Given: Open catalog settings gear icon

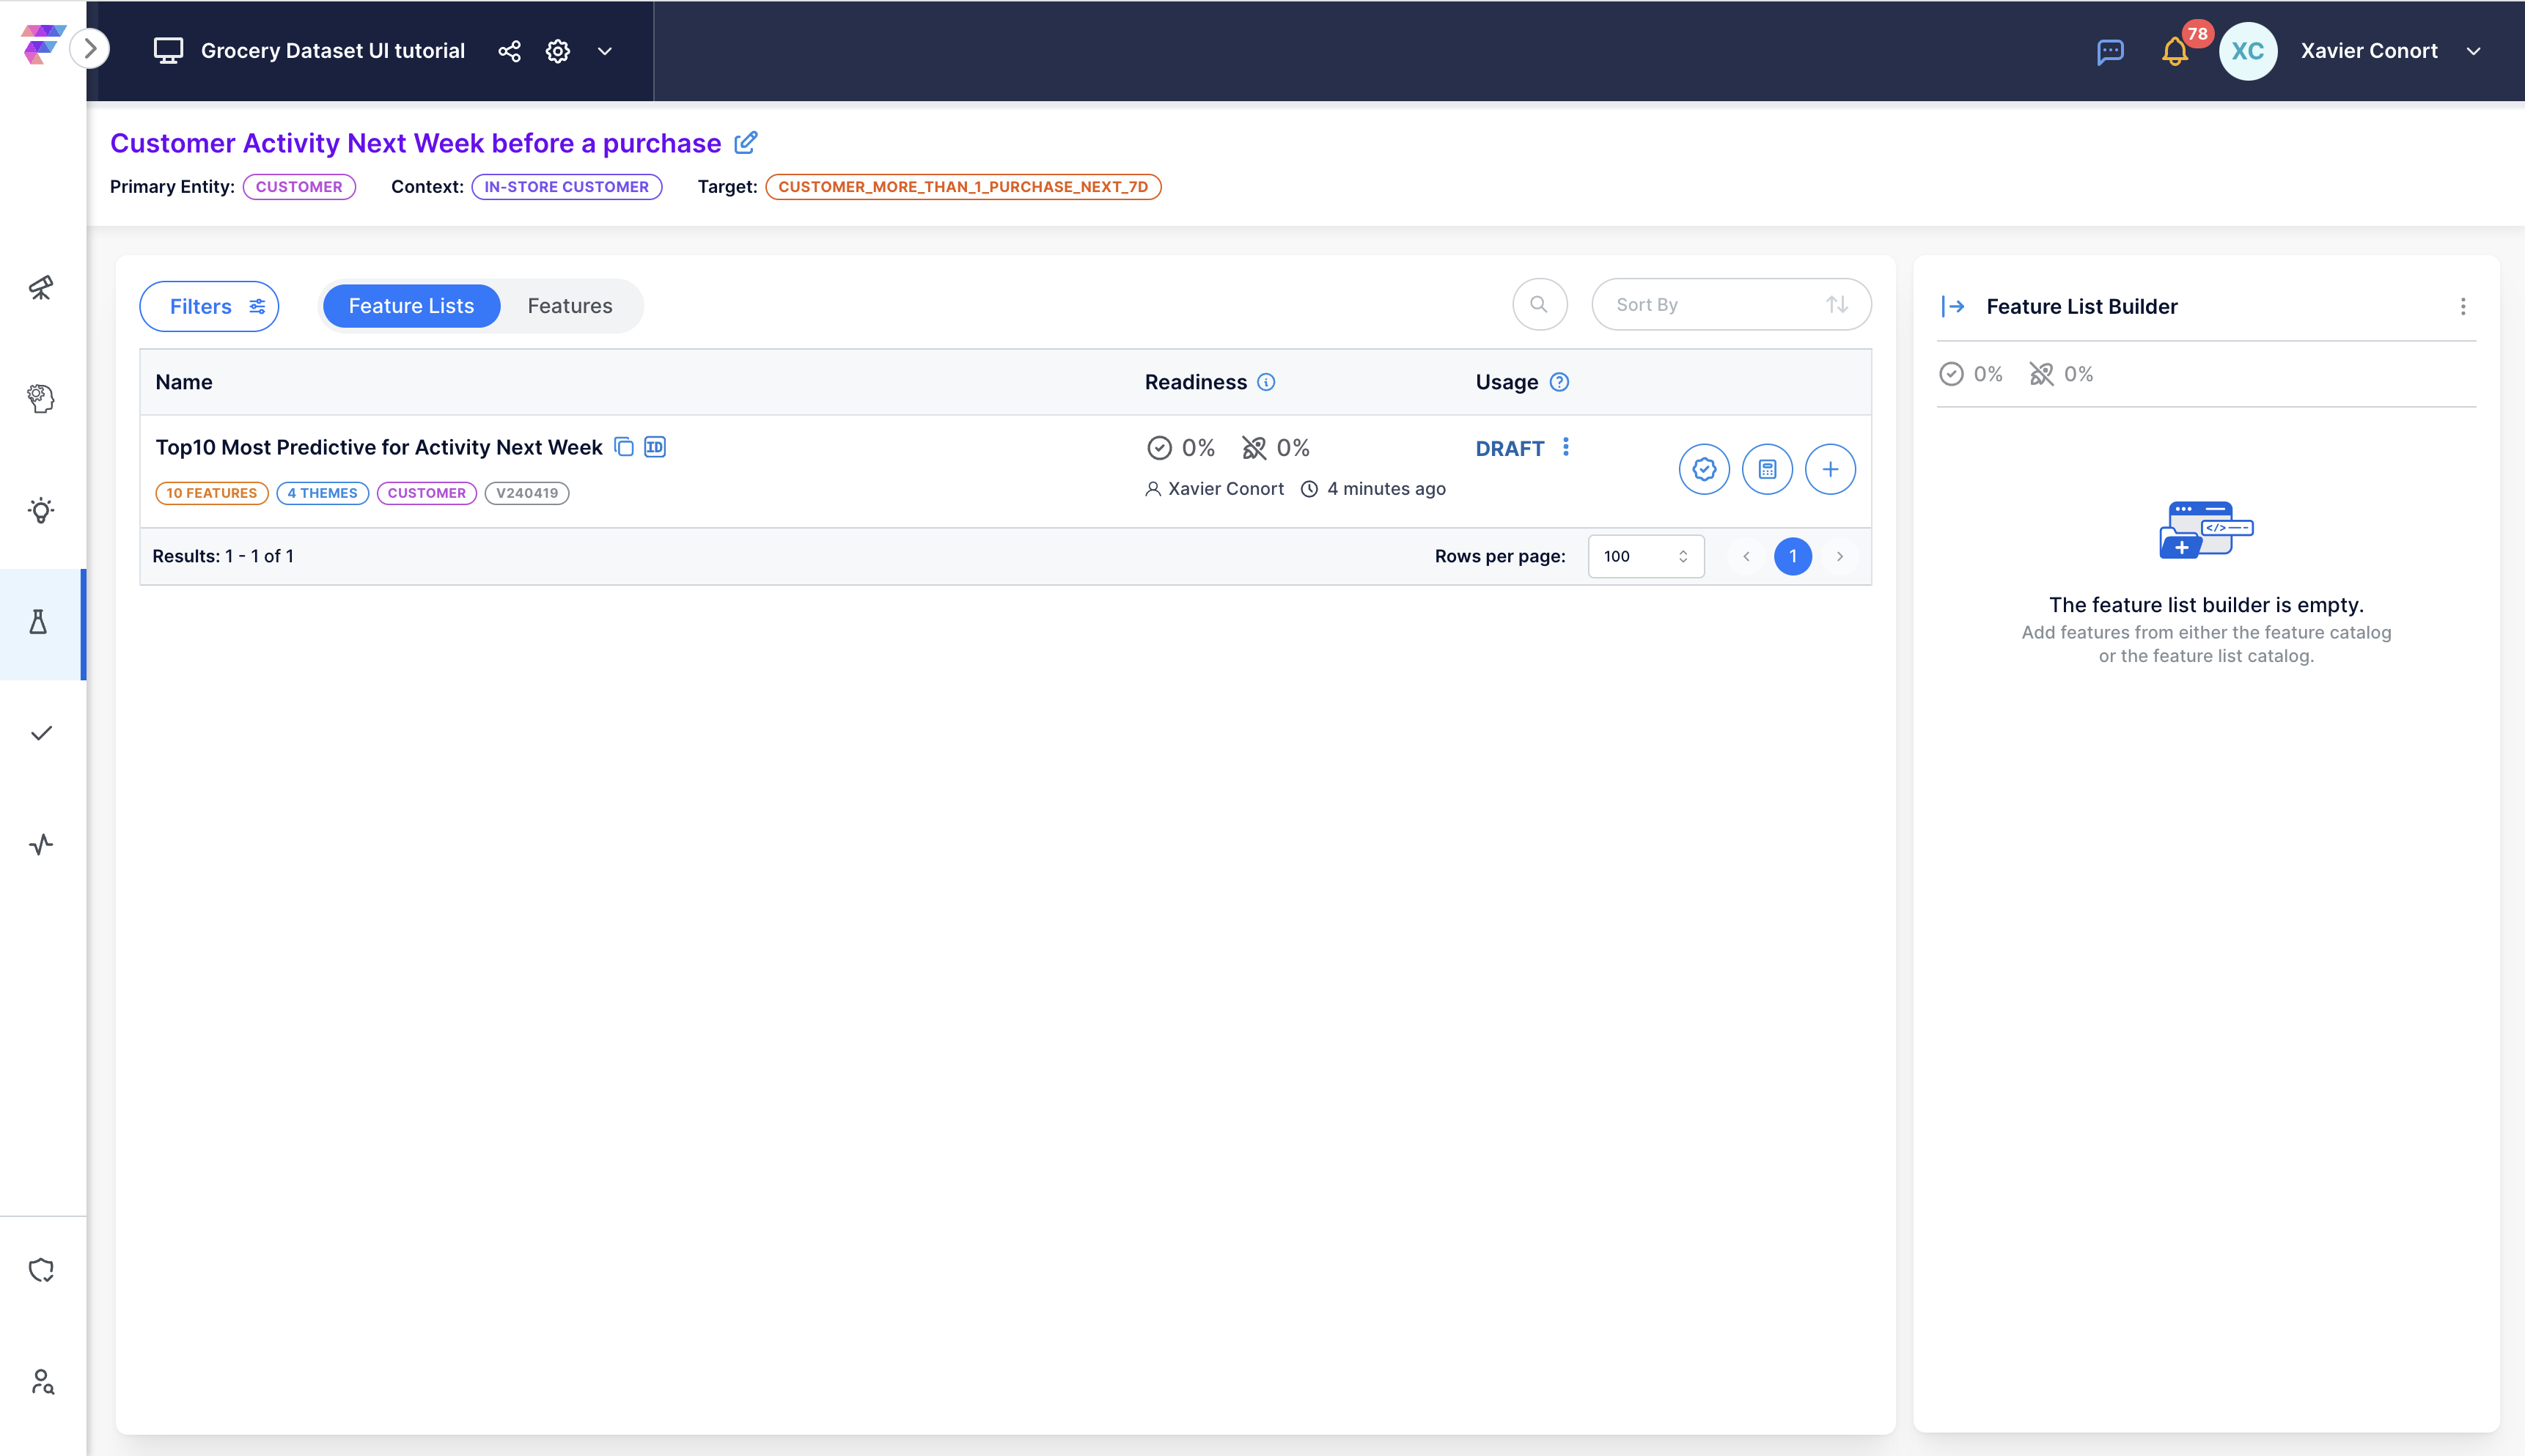Looking at the screenshot, I should pos(558,51).
